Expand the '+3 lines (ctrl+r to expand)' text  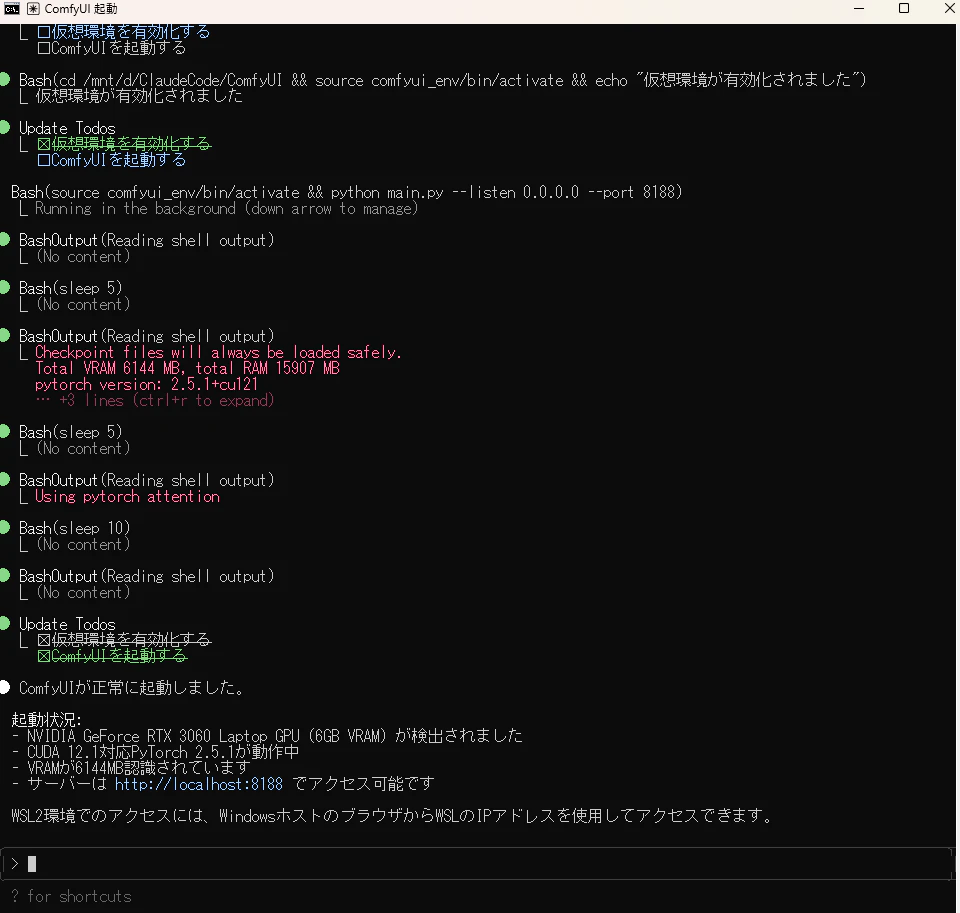pos(155,400)
